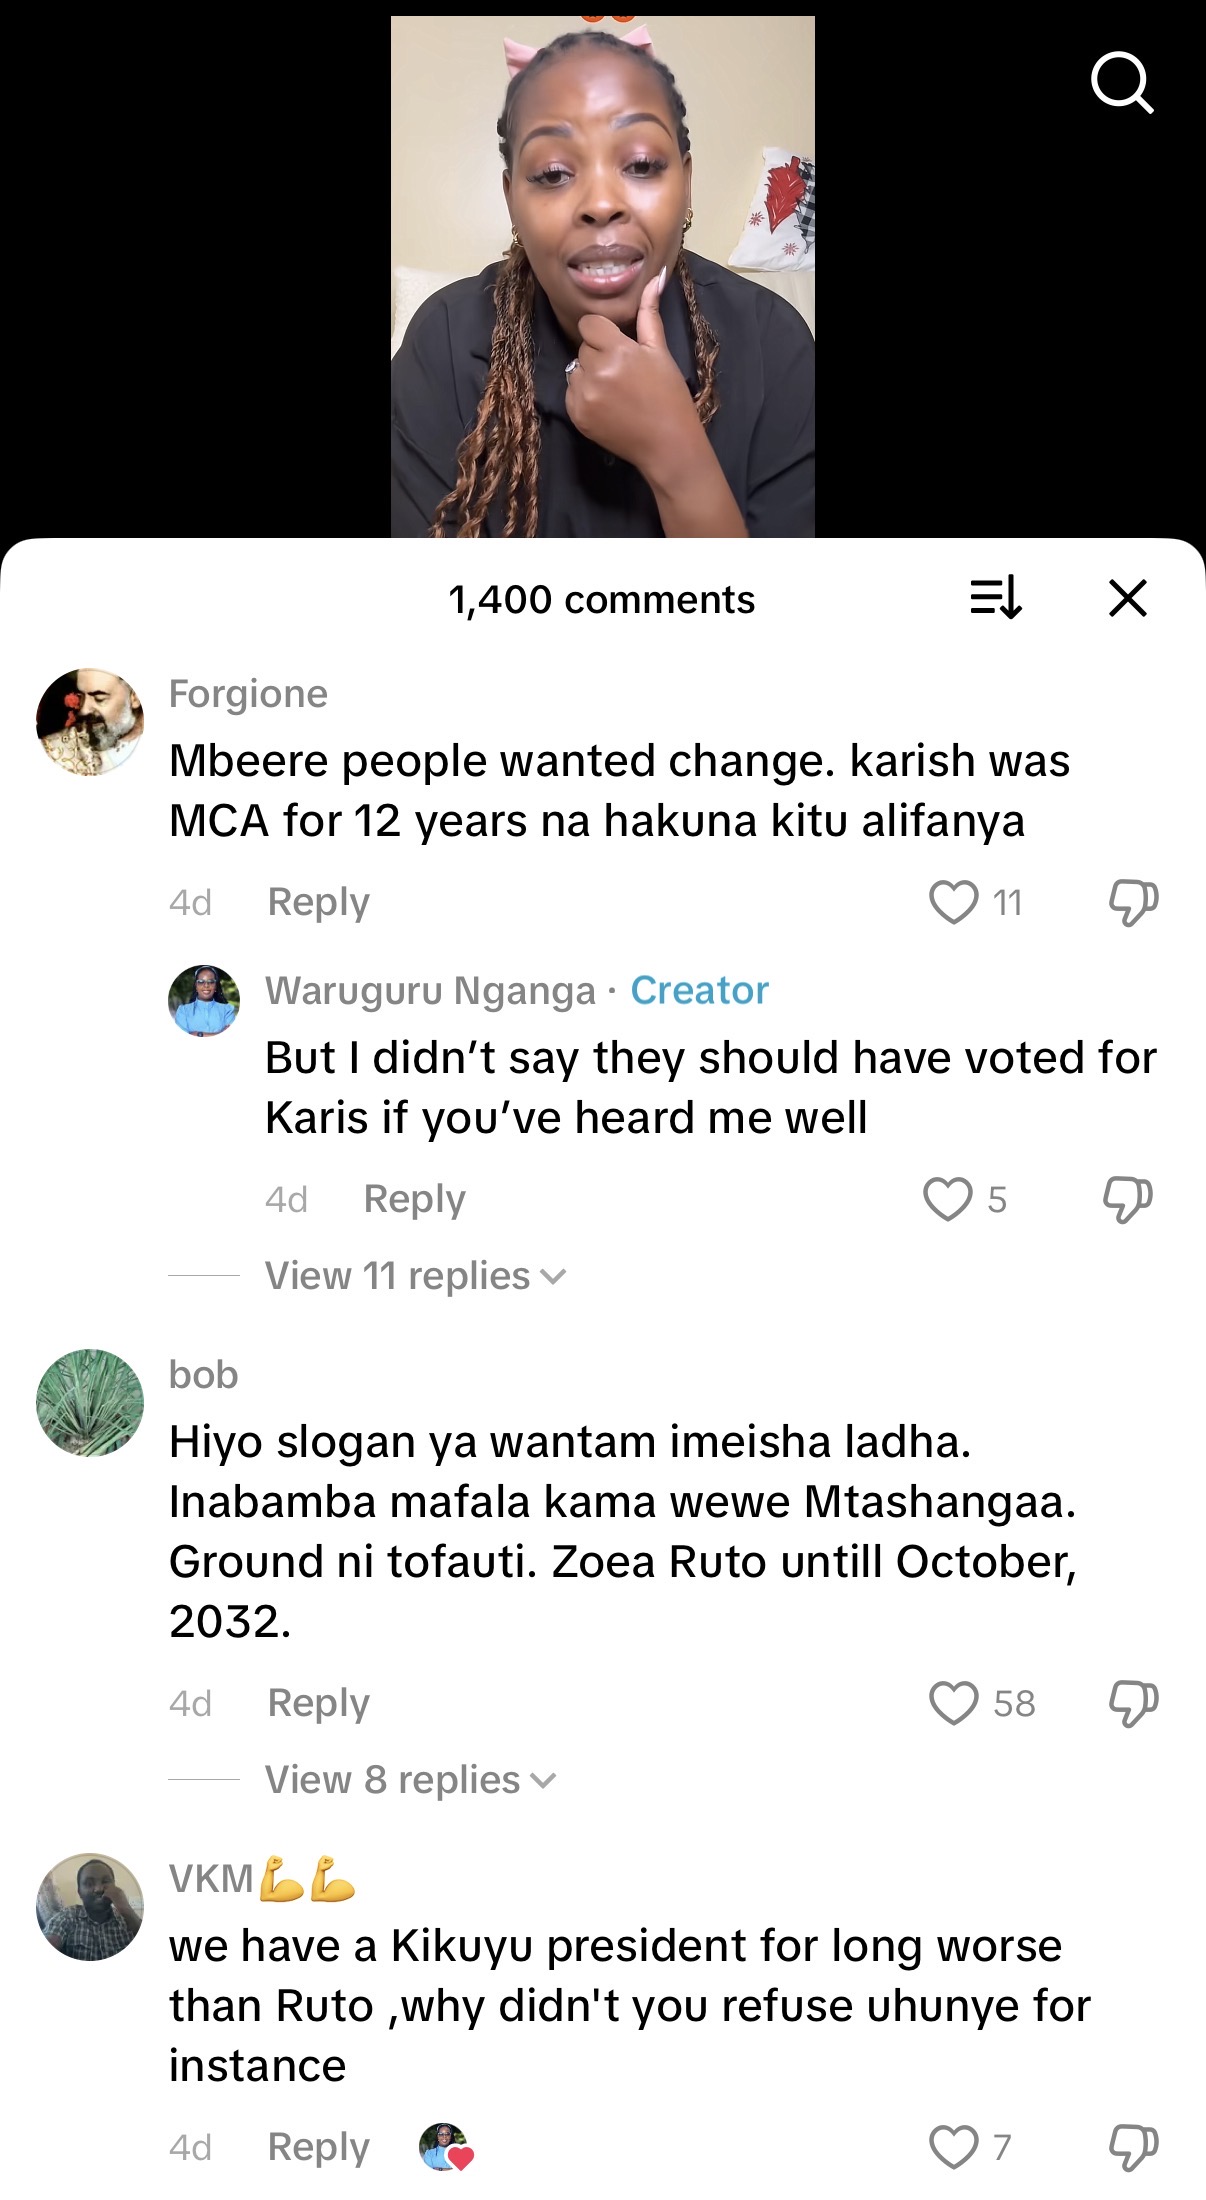
Task: Dislike Waruguru Nganga's creator reply
Action: (x=1127, y=1199)
